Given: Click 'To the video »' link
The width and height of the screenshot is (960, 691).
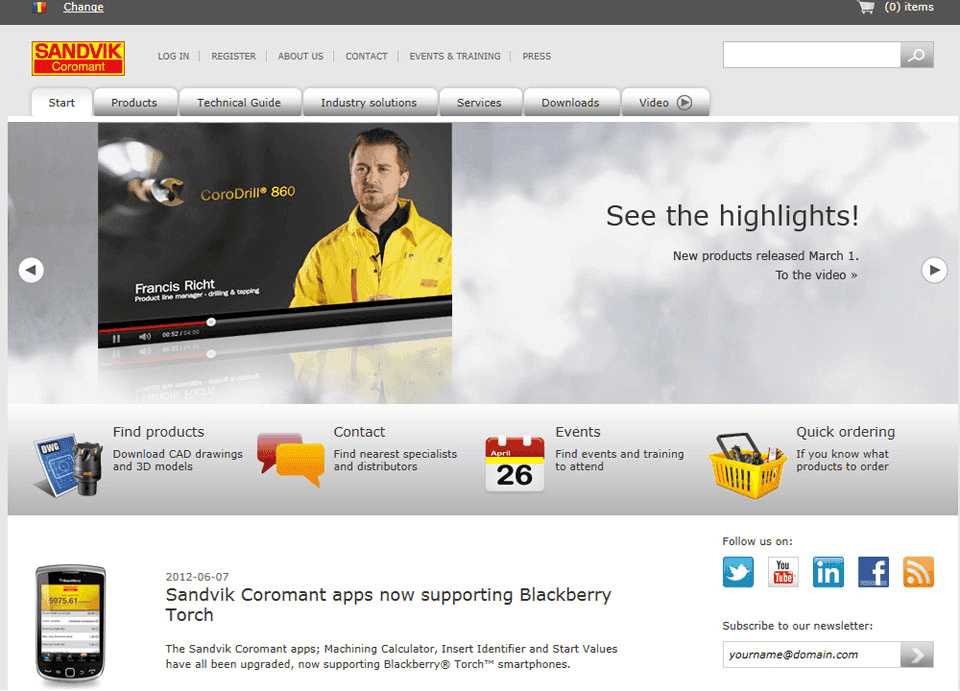Looking at the screenshot, I should (816, 275).
